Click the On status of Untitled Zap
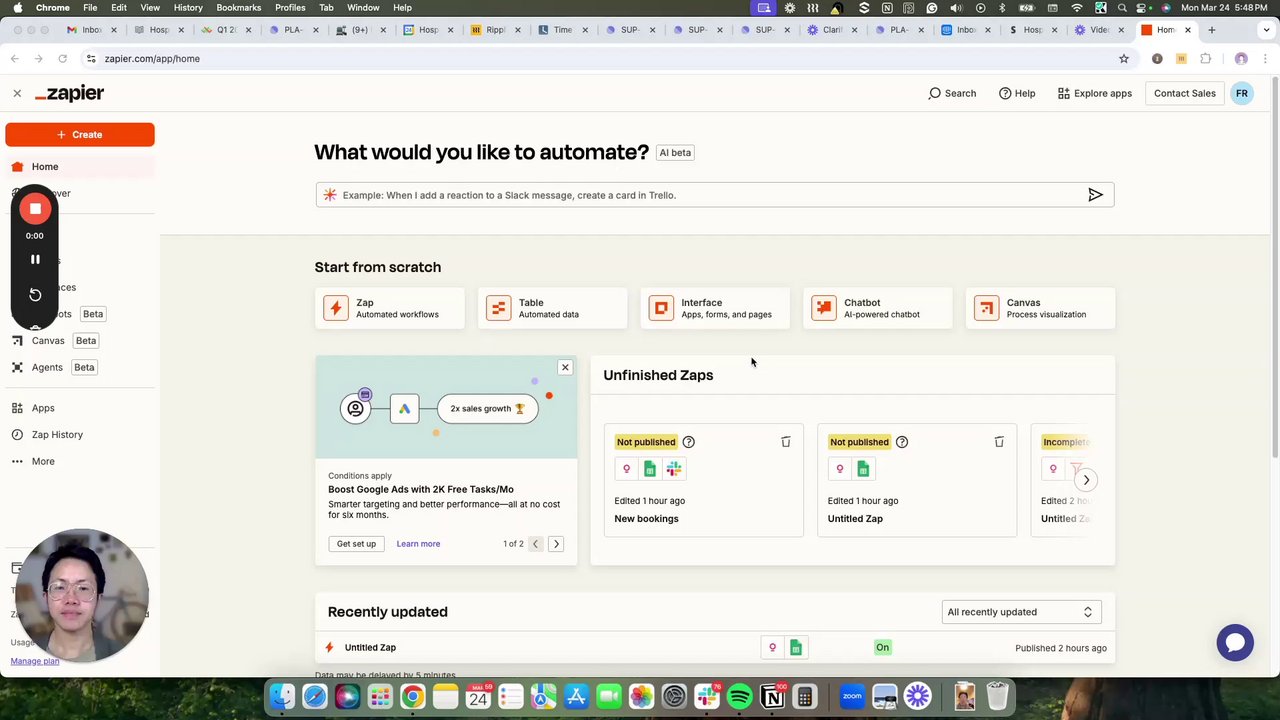This screenshot has height=720, width=1280. click(x=882, y=648)
